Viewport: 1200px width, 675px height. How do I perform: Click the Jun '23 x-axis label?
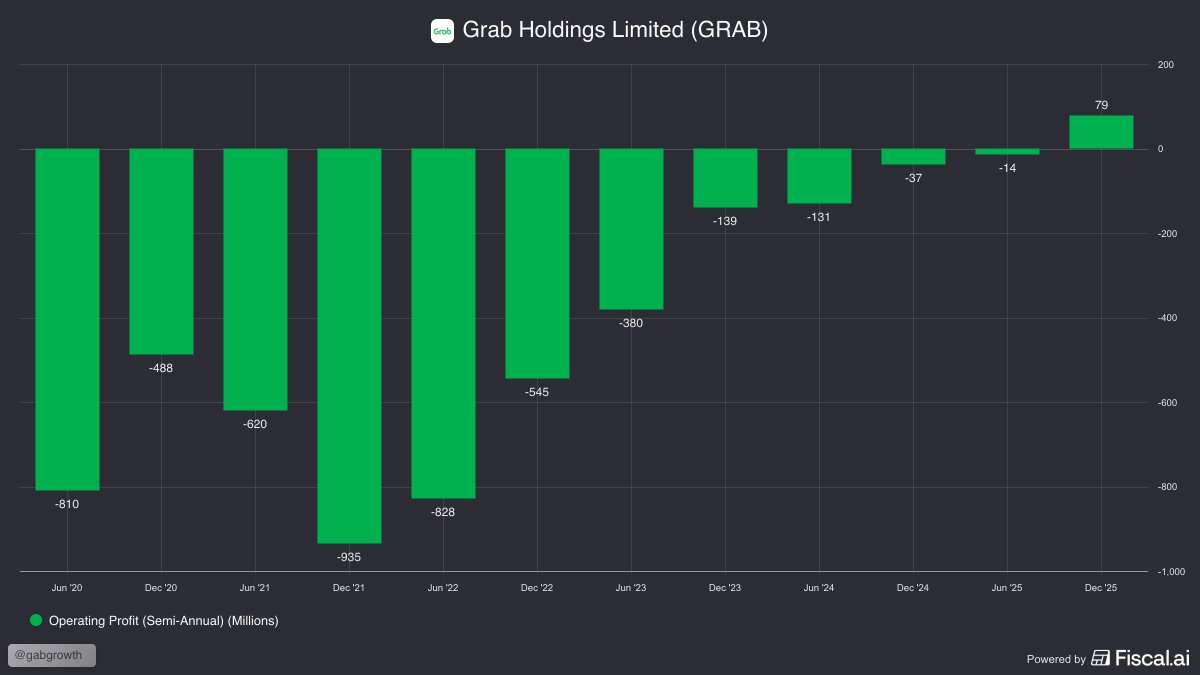tap(631, 588)
